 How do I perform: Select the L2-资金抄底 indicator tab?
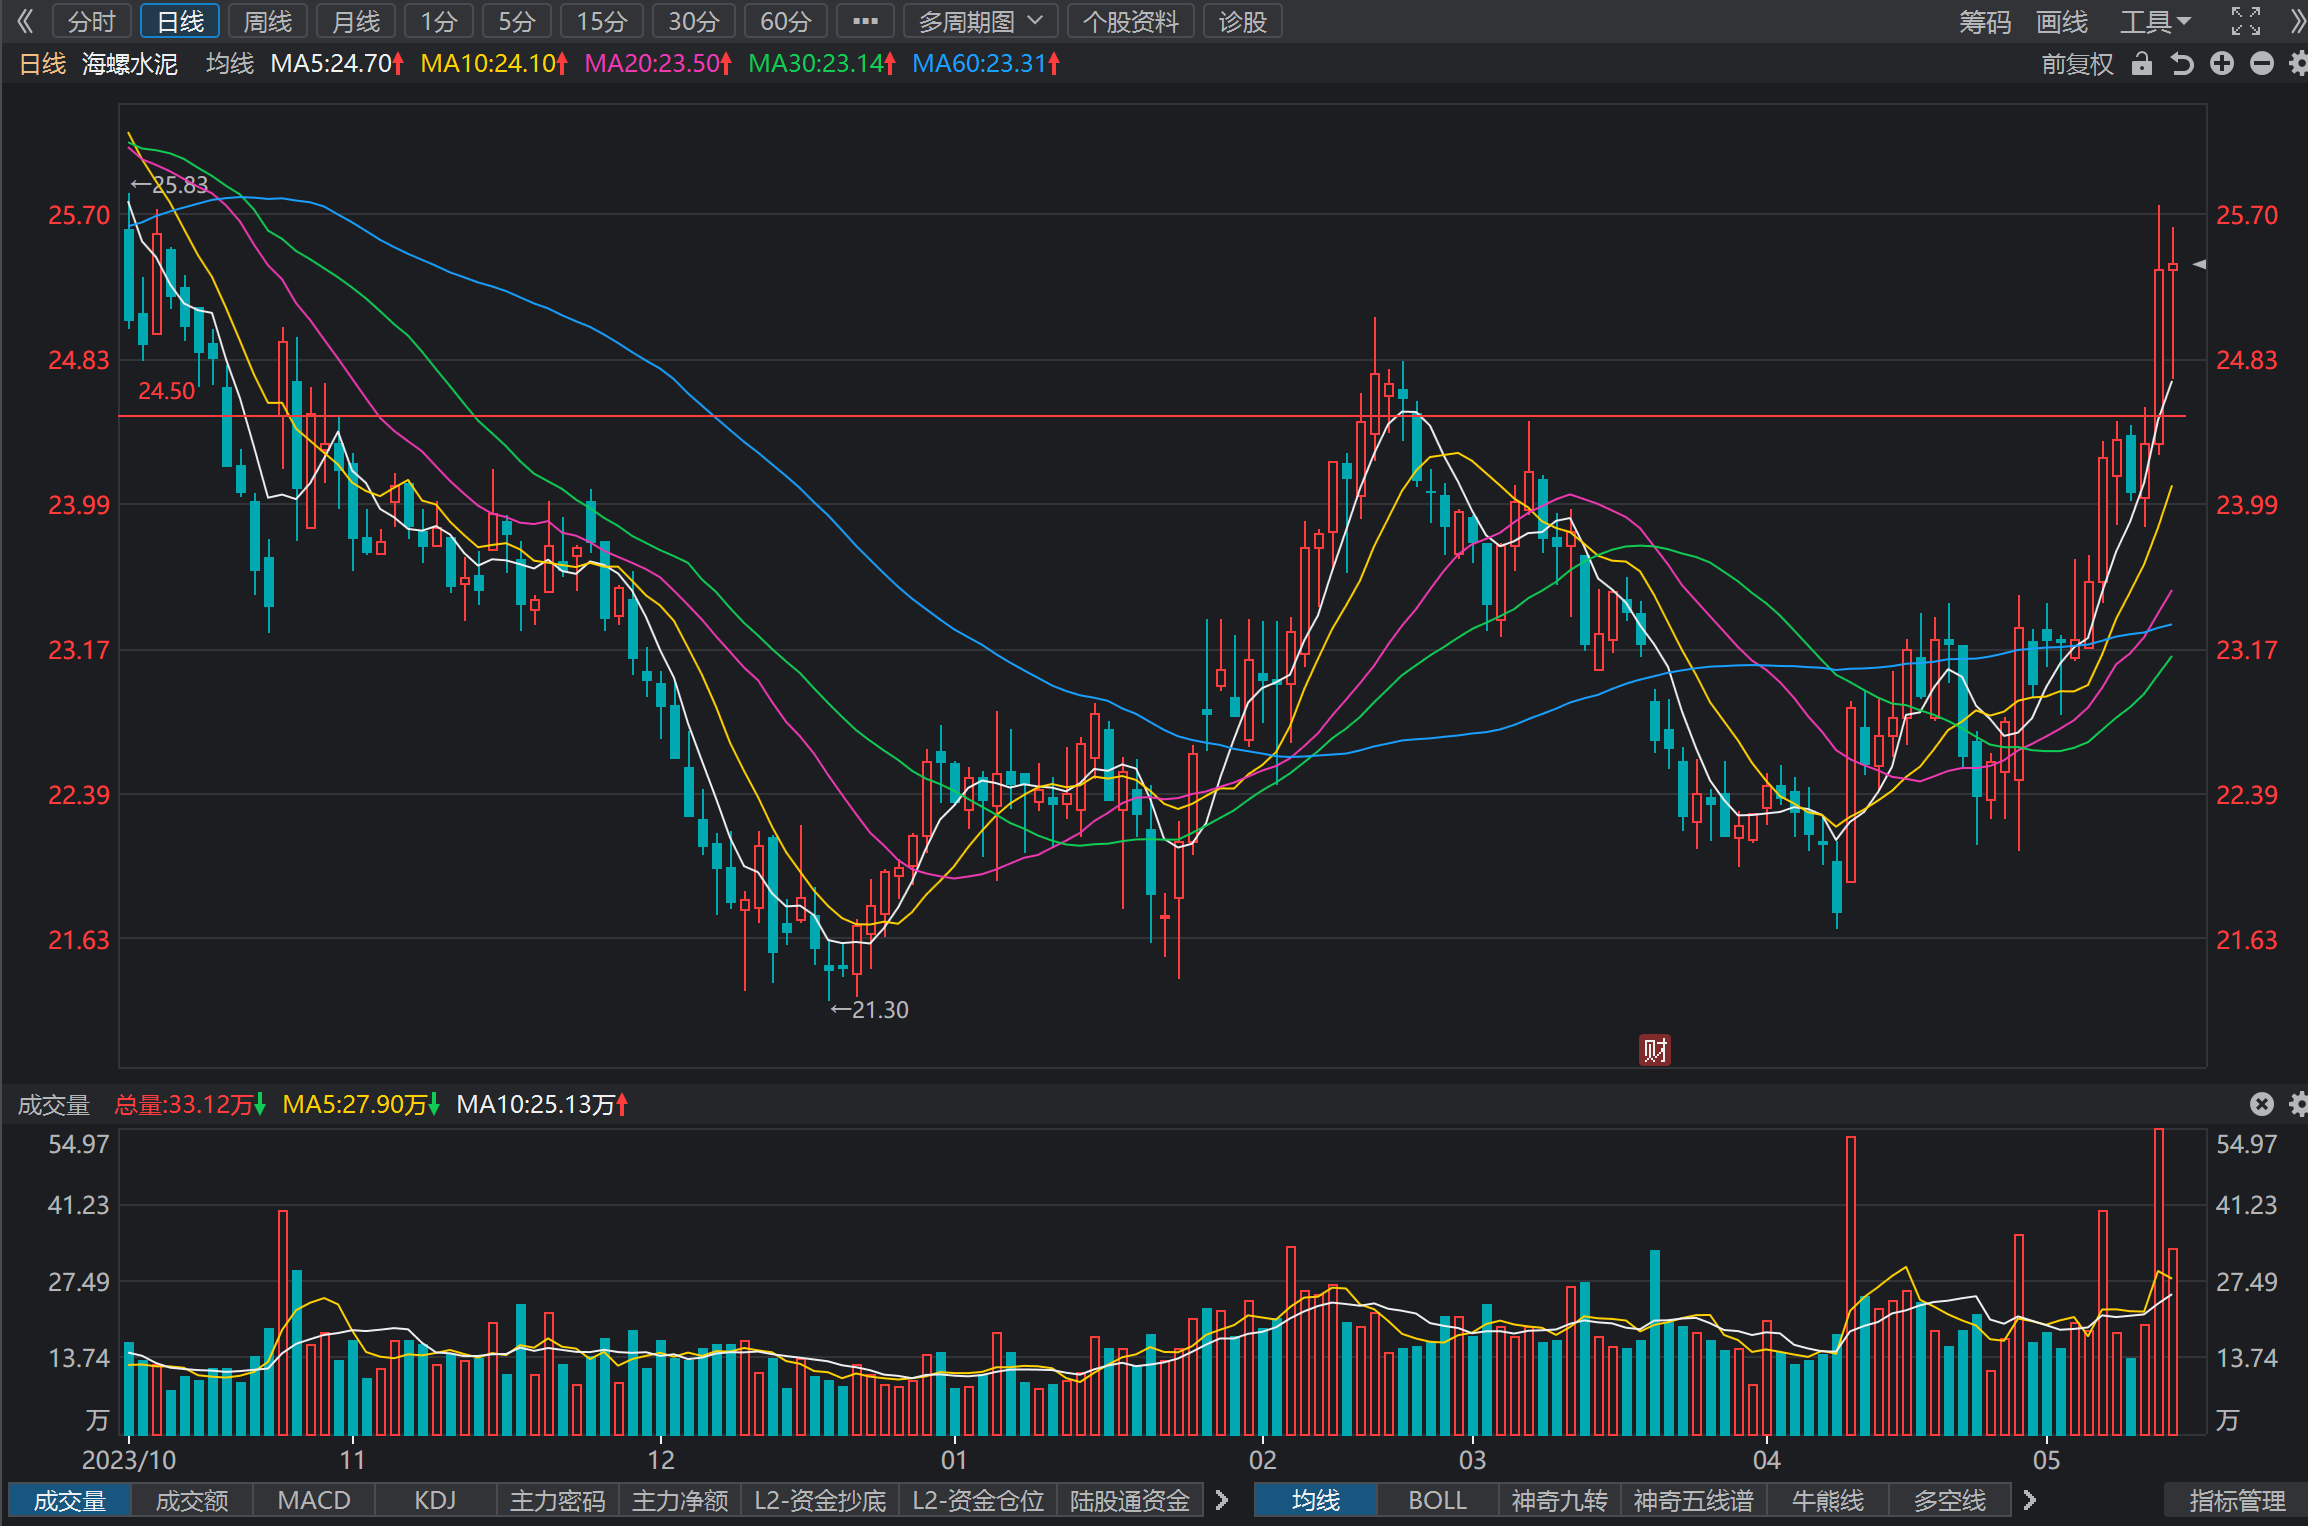(x=820, y=1500)
